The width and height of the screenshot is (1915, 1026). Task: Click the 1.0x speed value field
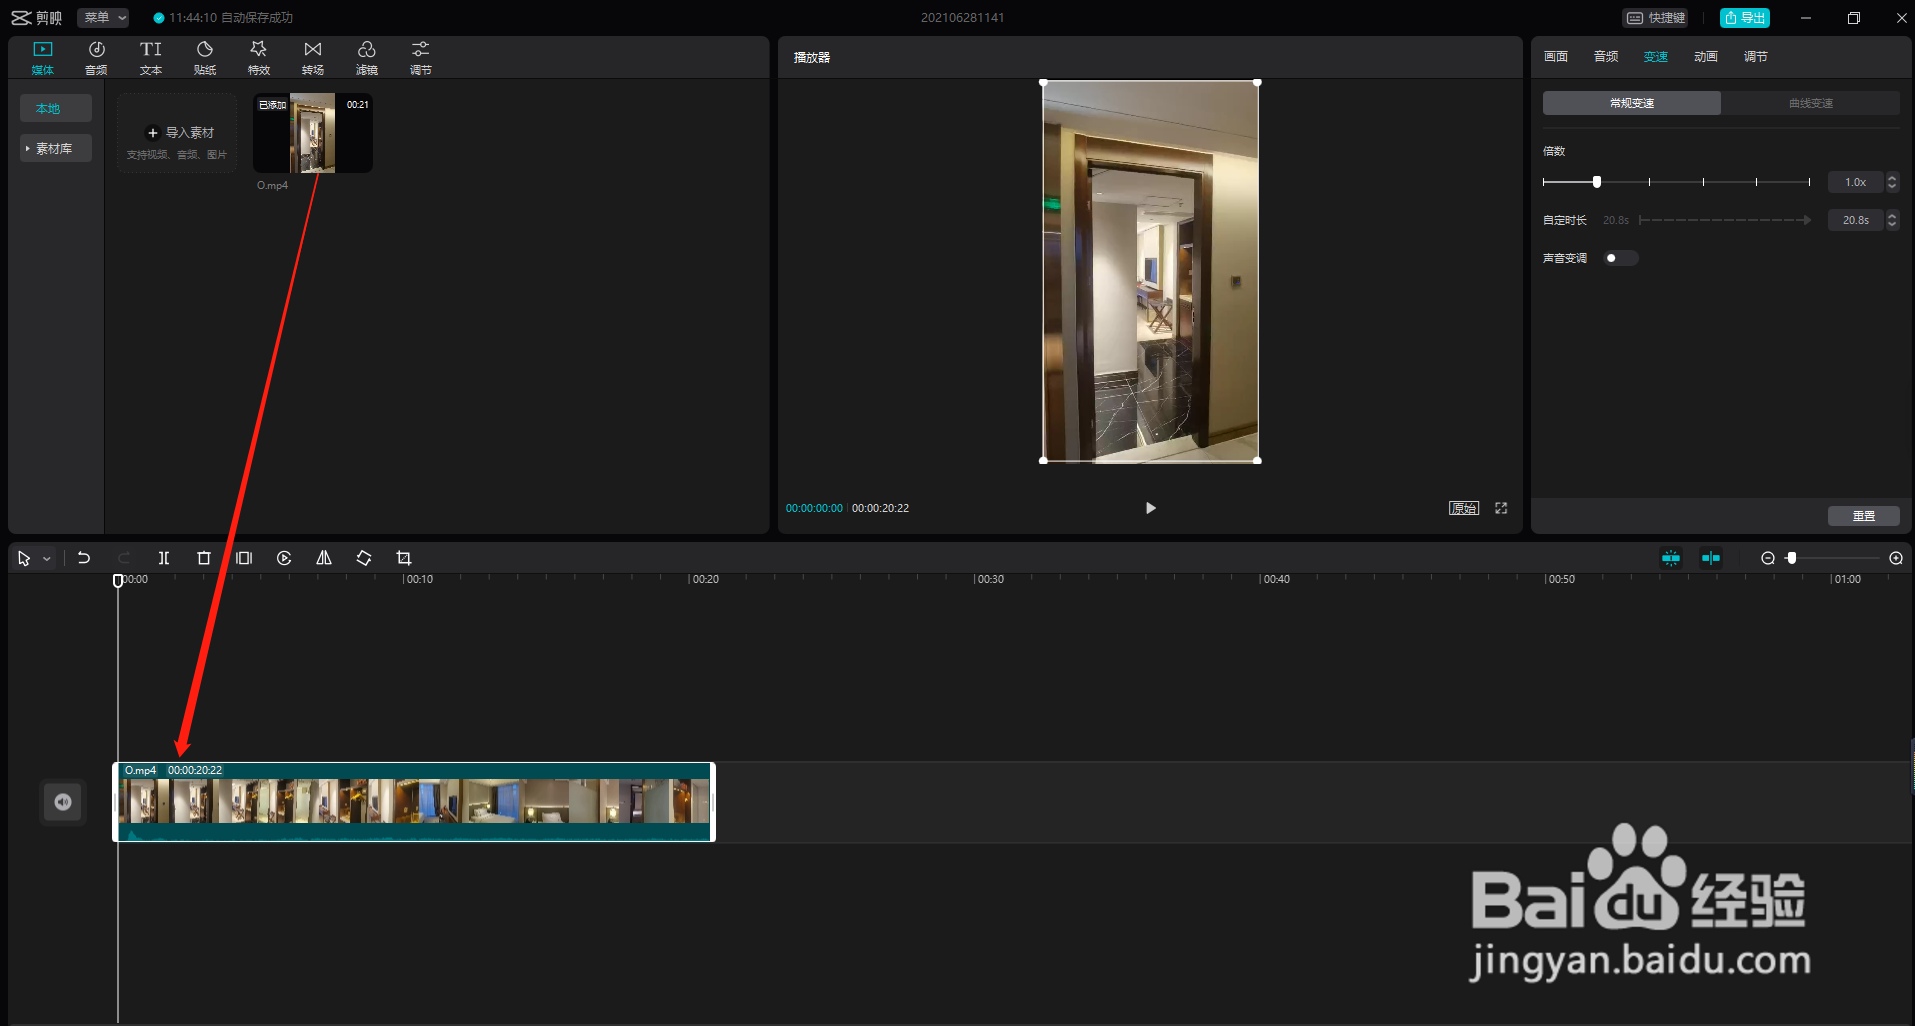pos(1856,182)
